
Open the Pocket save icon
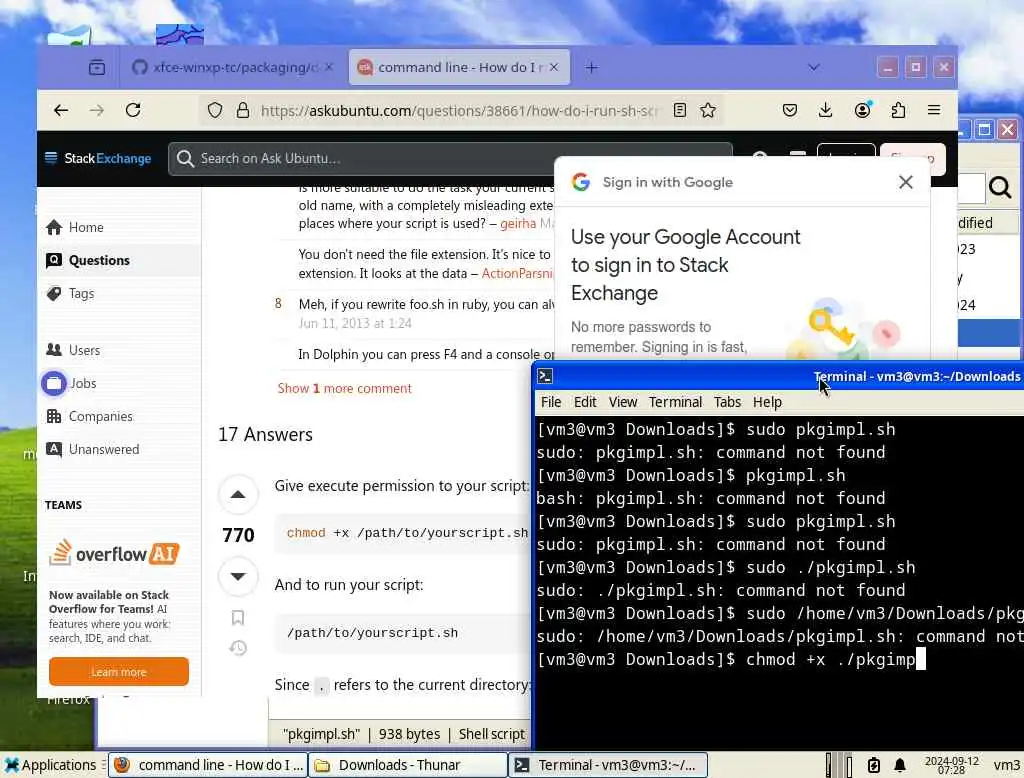pos(790,110)
